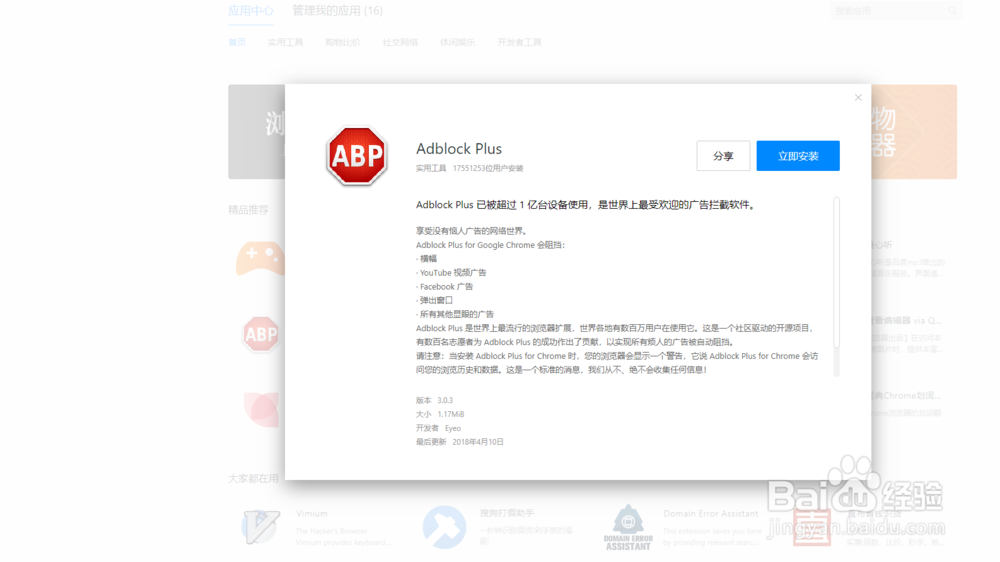Click the 17551253位用户安装 install count
This screenshot has height=562, width=1000.
[488, 168]
